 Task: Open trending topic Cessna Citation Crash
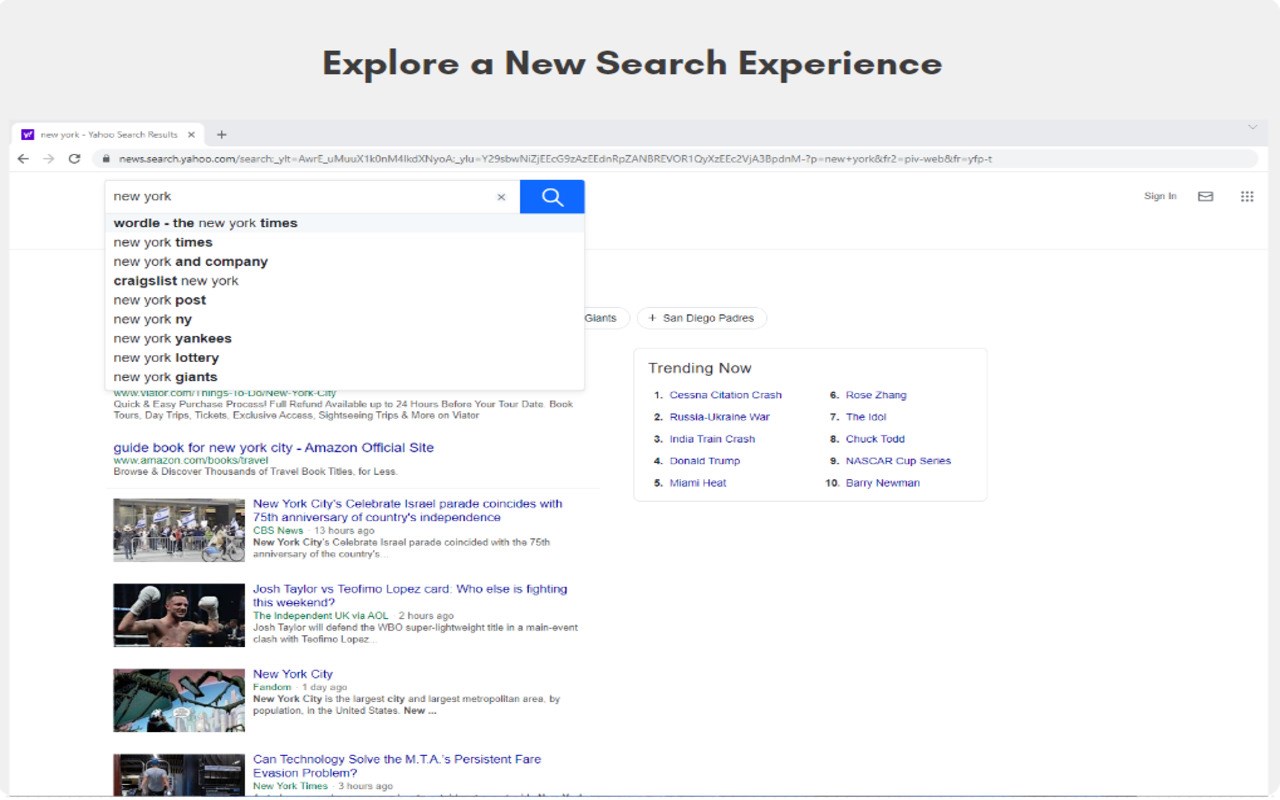pos(725,395)
